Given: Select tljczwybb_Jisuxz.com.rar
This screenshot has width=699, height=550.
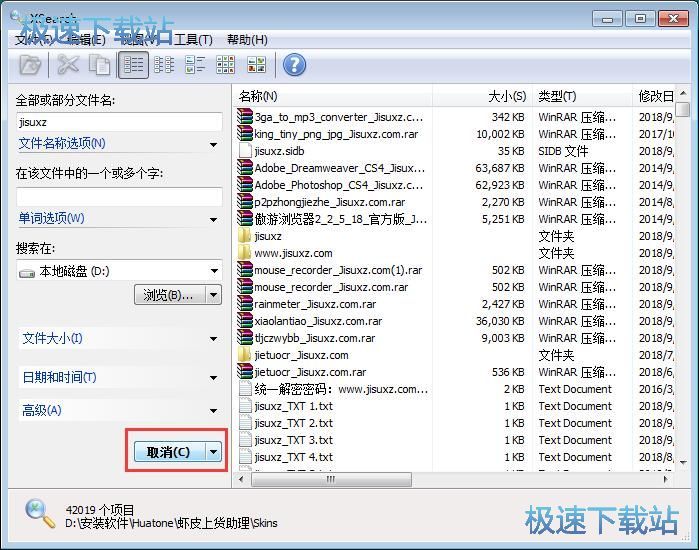Looking at the screenshot, I should click(x=315, y=338).
